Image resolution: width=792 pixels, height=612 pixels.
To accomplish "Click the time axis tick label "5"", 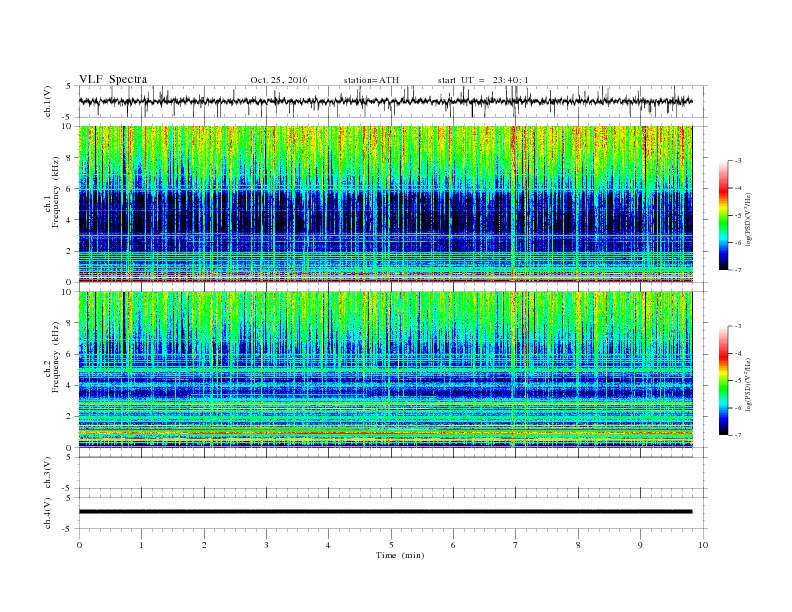I will pyautogui.click(x=391, y=545).
